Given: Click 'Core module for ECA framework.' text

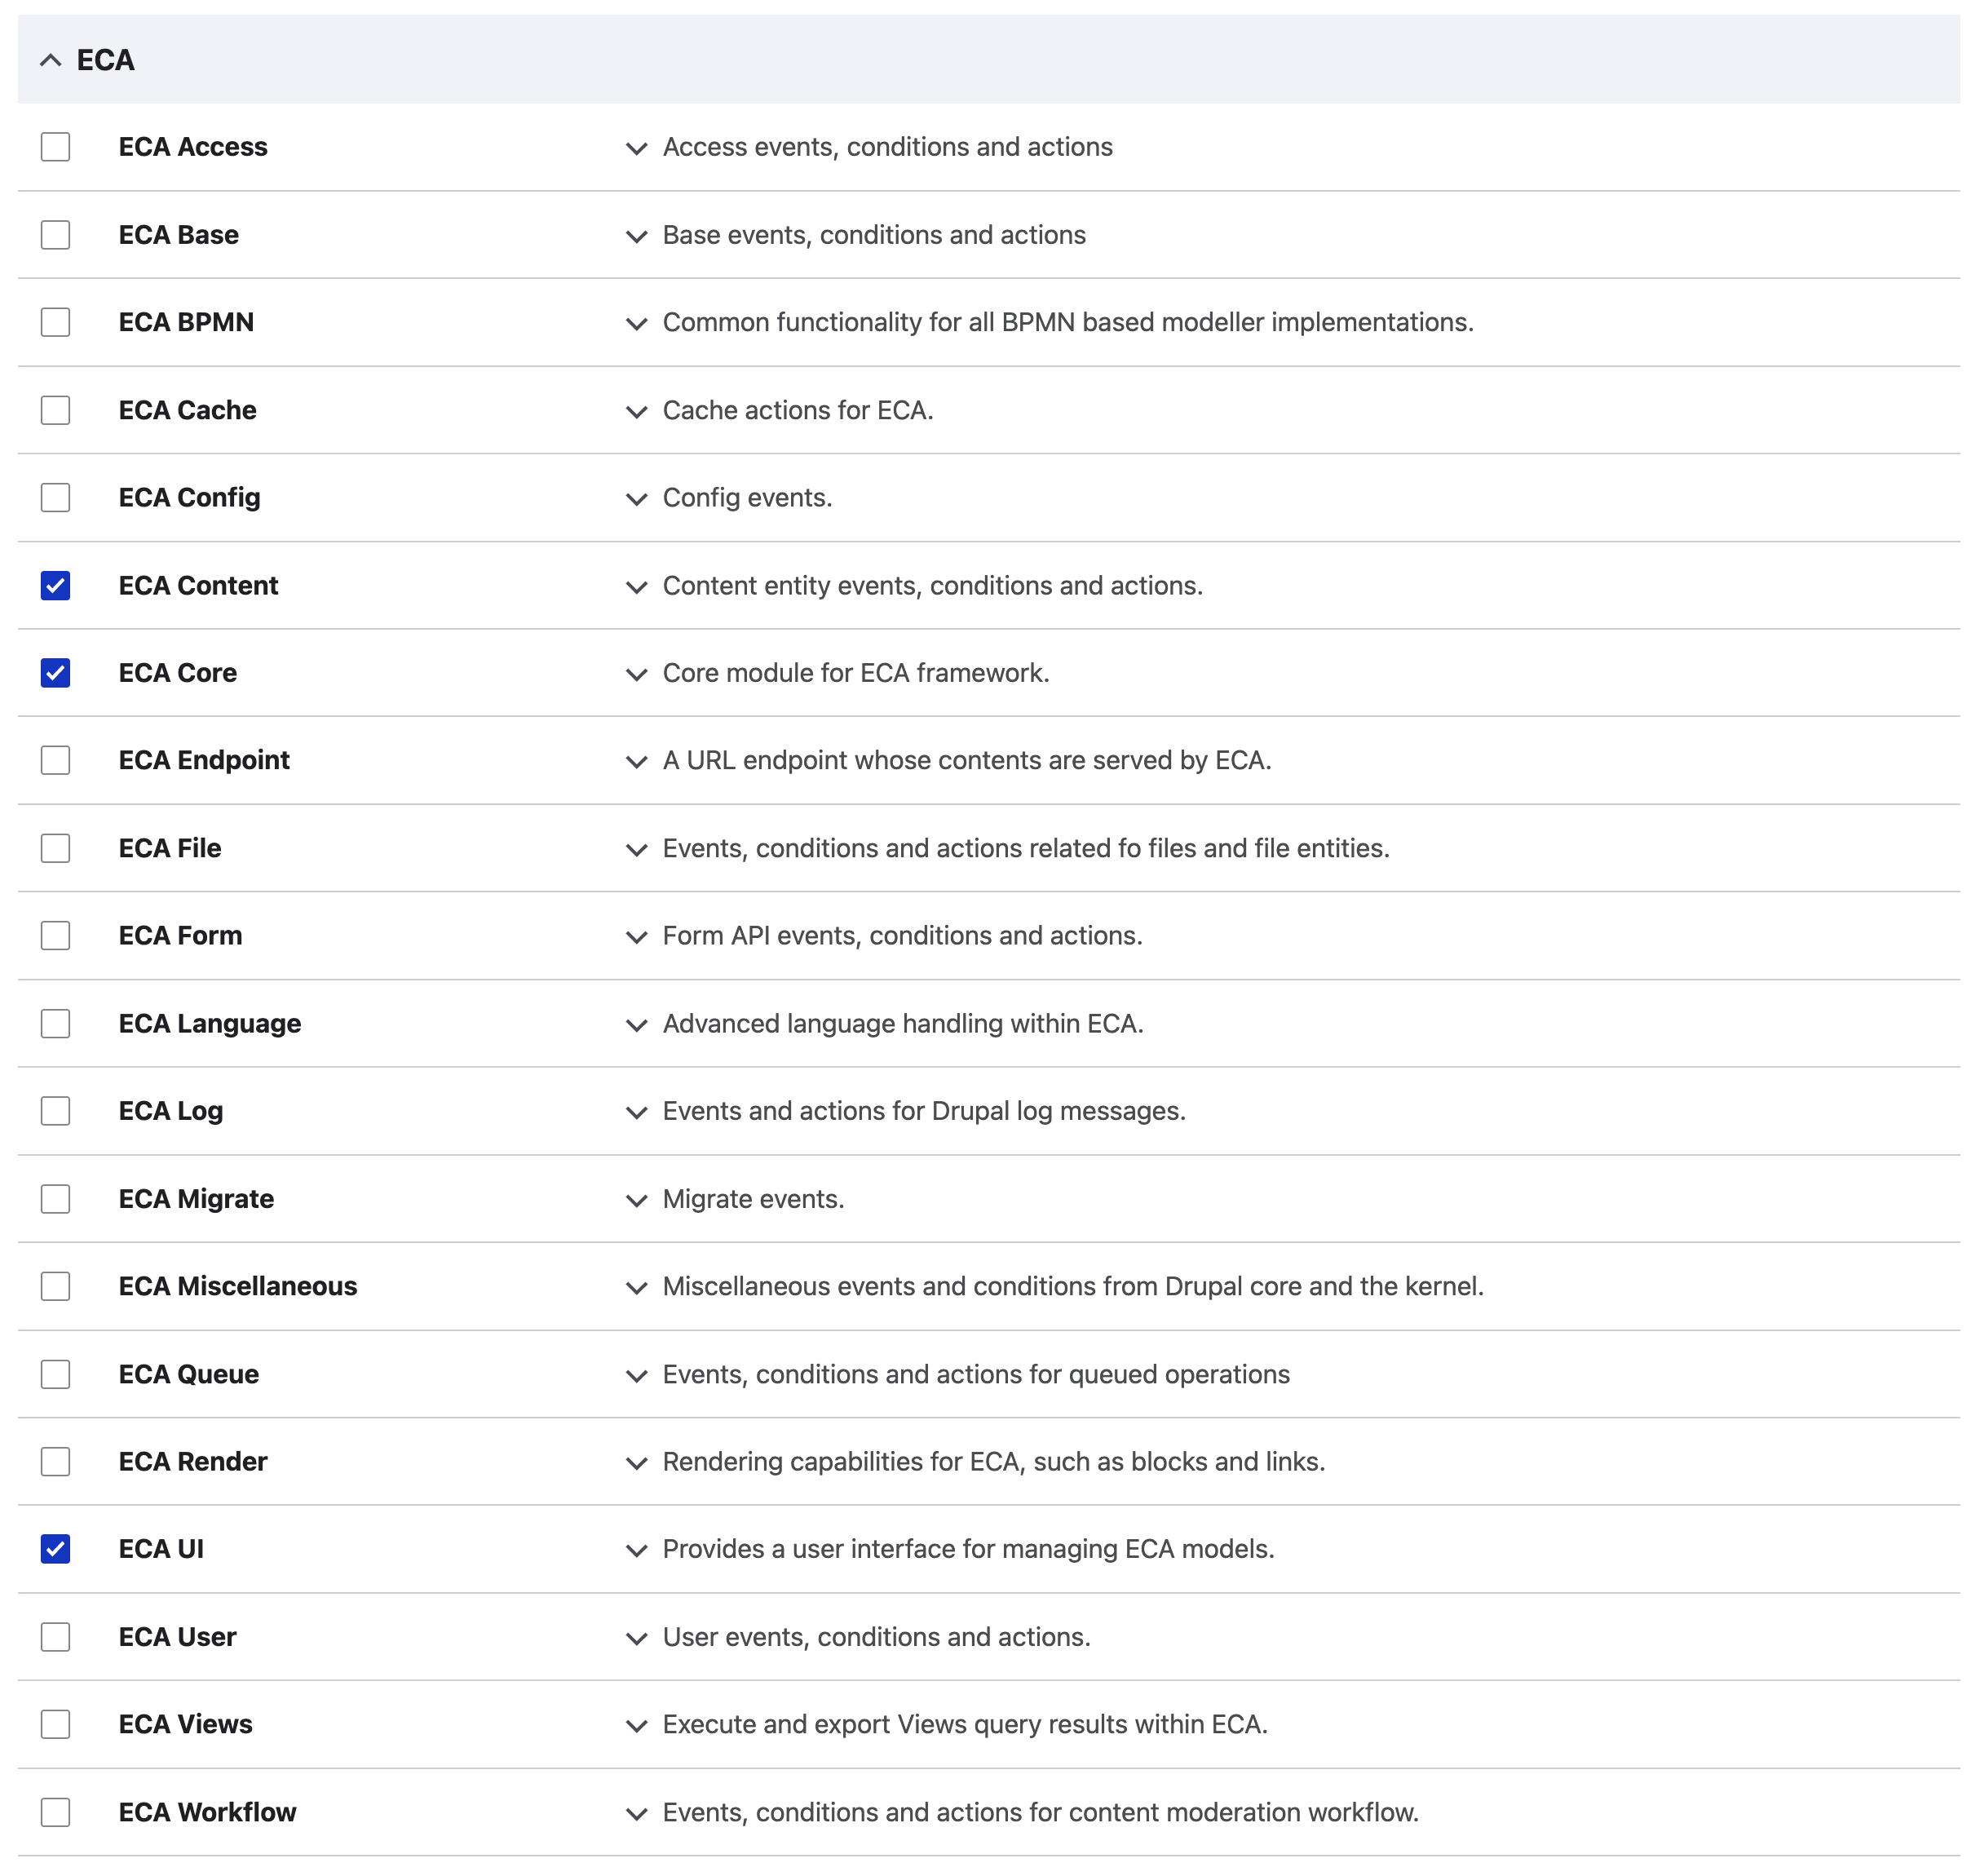Looking at the screenshot, I should coord(856,673).
